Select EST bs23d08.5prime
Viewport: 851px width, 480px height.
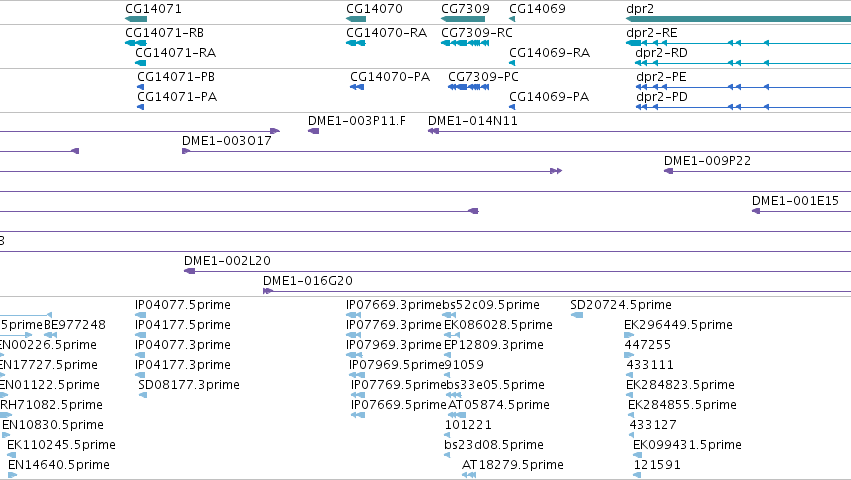(x=494, y=445)
